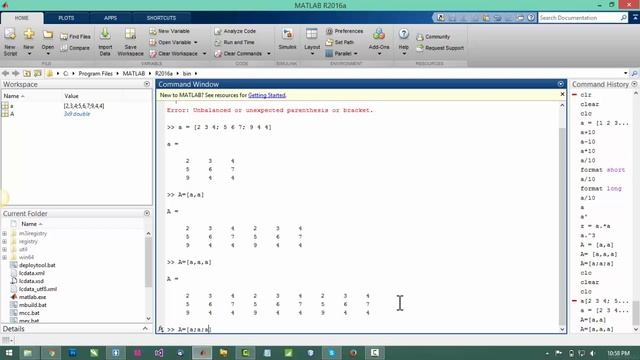Viewport: 640px width, 360px height.
Task: Click Analyze Code
Action: [x=235, y=31]
